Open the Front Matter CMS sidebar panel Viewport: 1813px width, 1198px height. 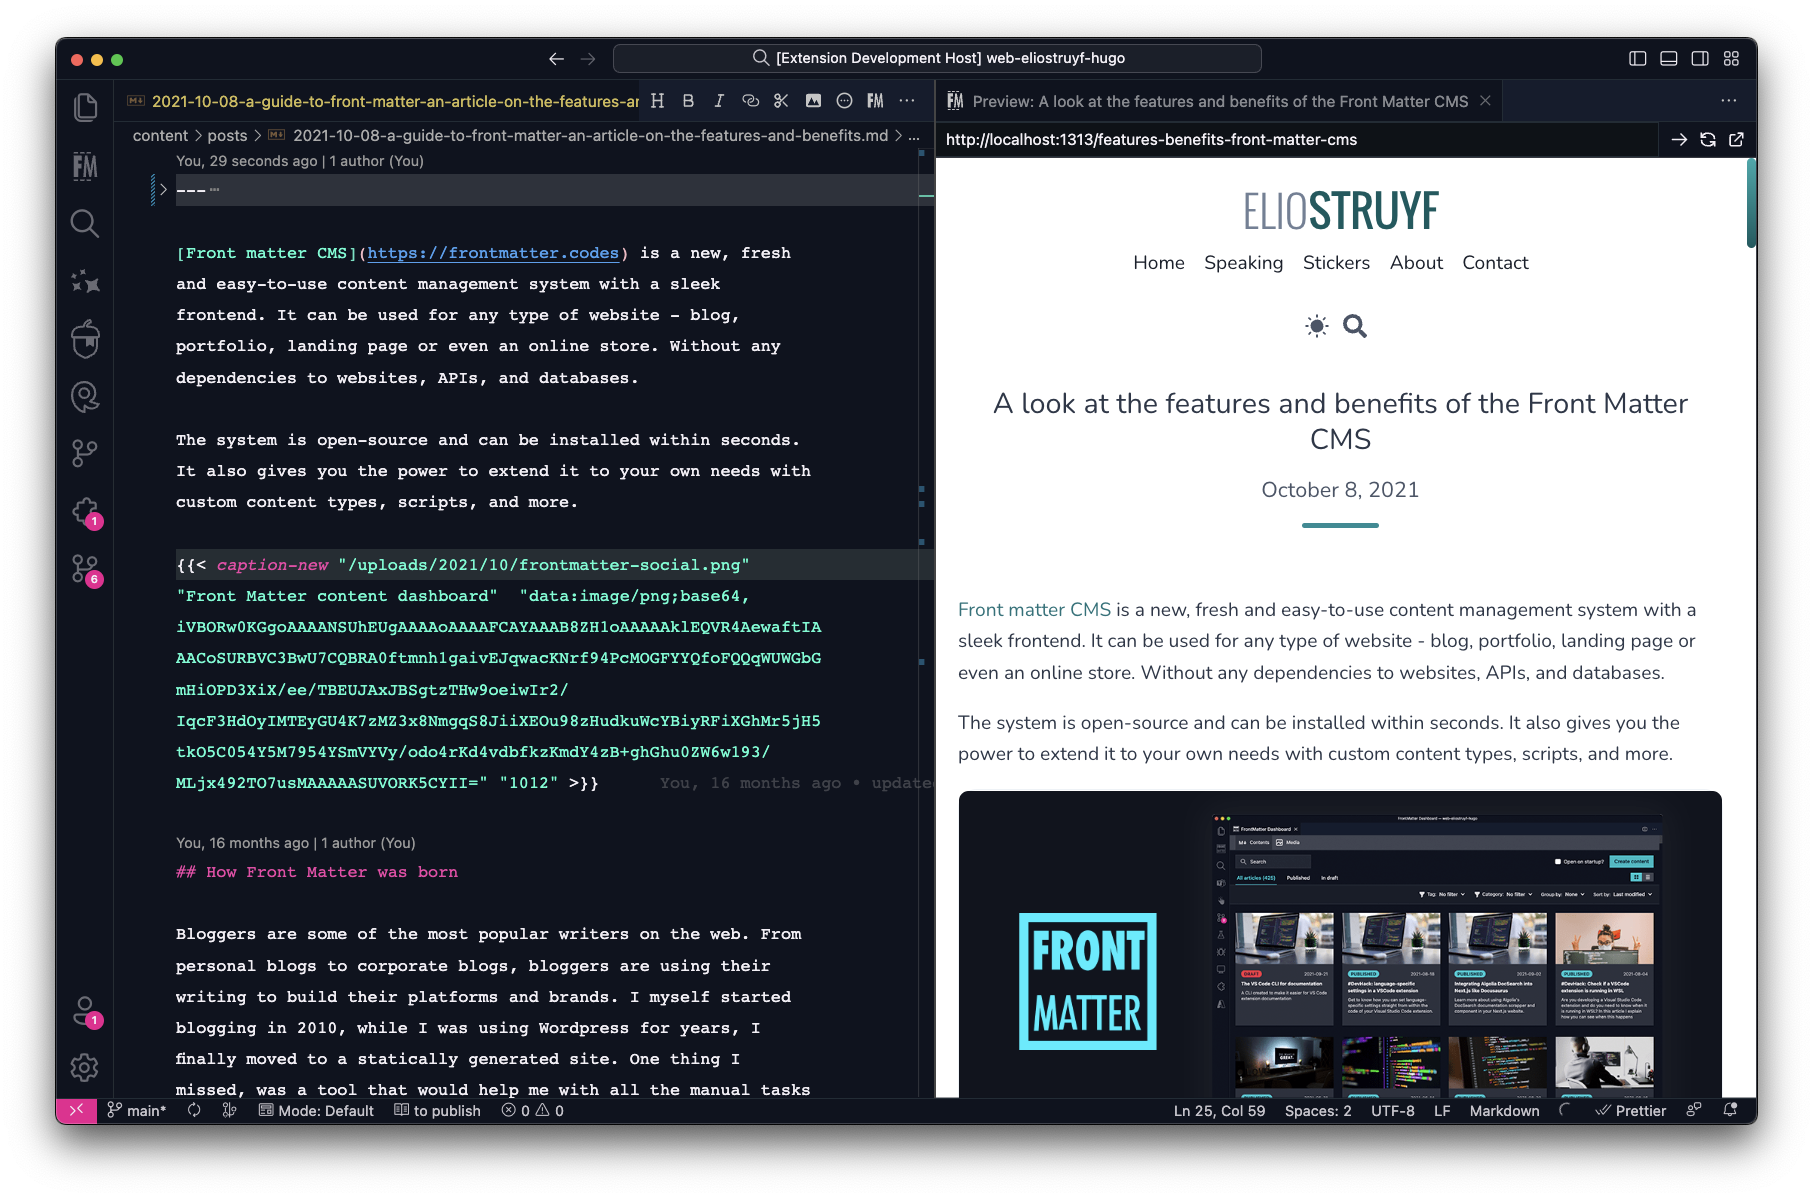(x=85, y=166)
